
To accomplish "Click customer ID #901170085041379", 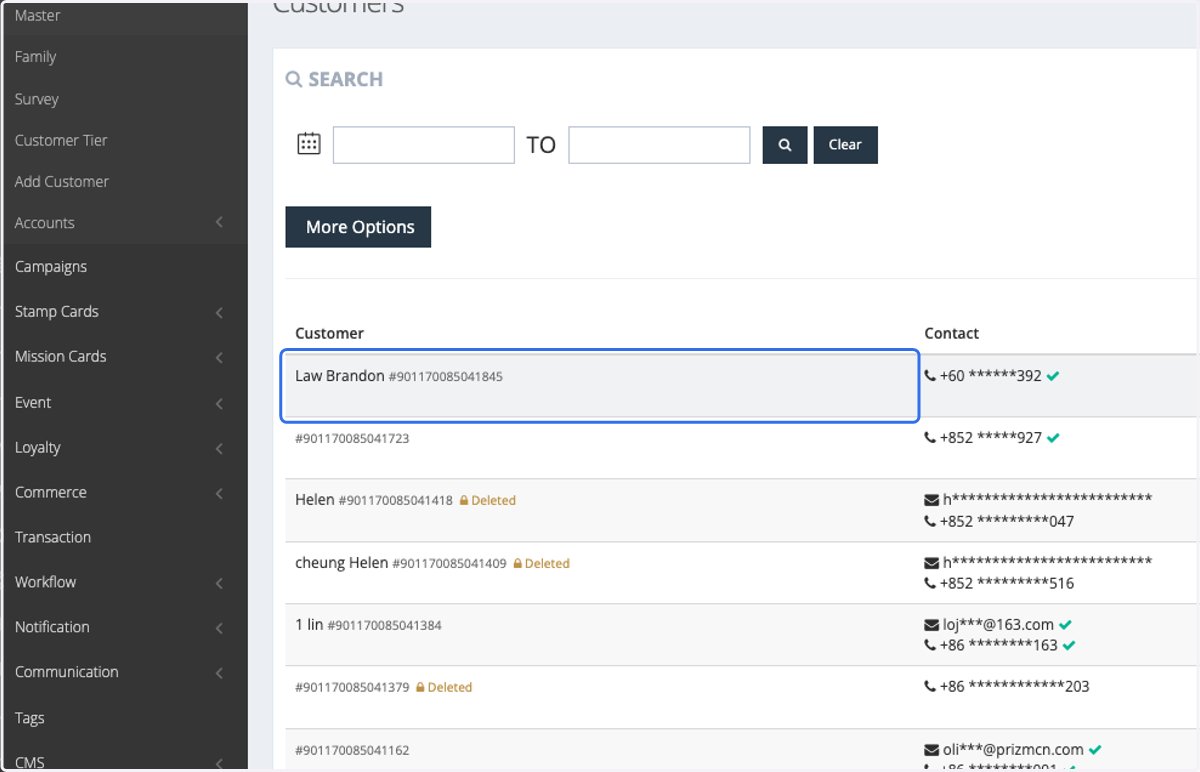I will tap(352, 688).
